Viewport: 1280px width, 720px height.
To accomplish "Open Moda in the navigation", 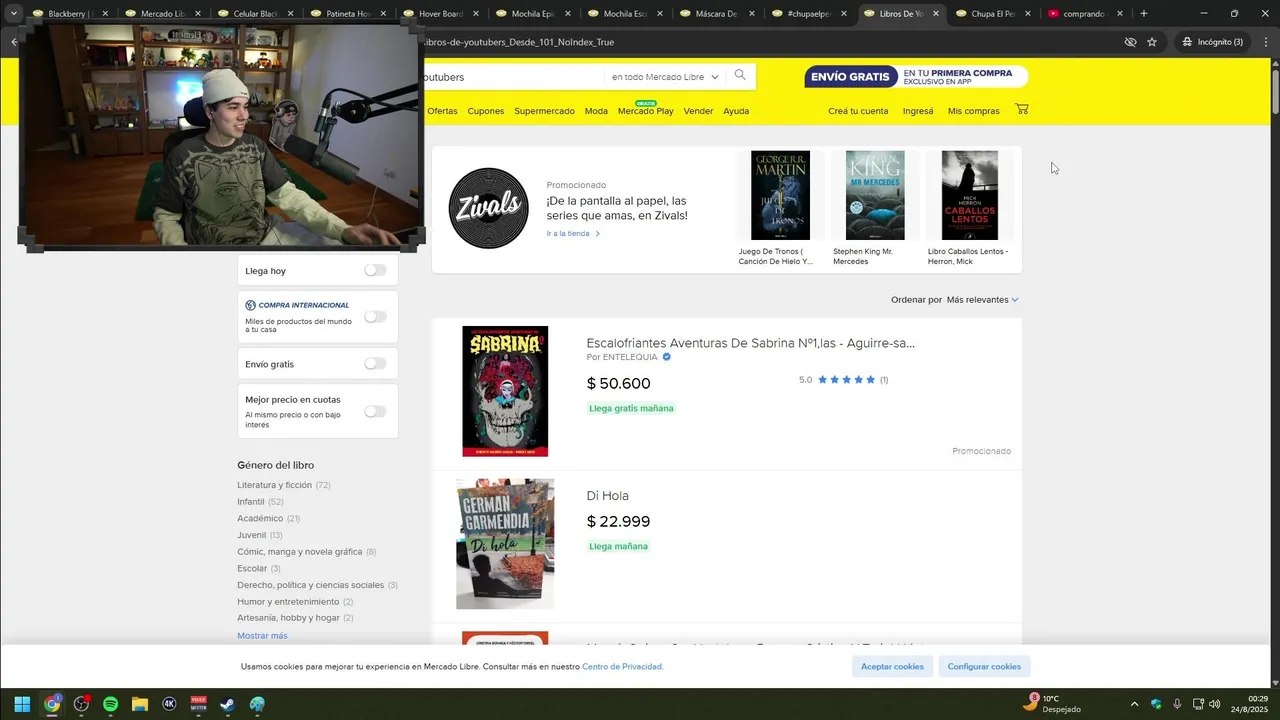I will 596,111.
